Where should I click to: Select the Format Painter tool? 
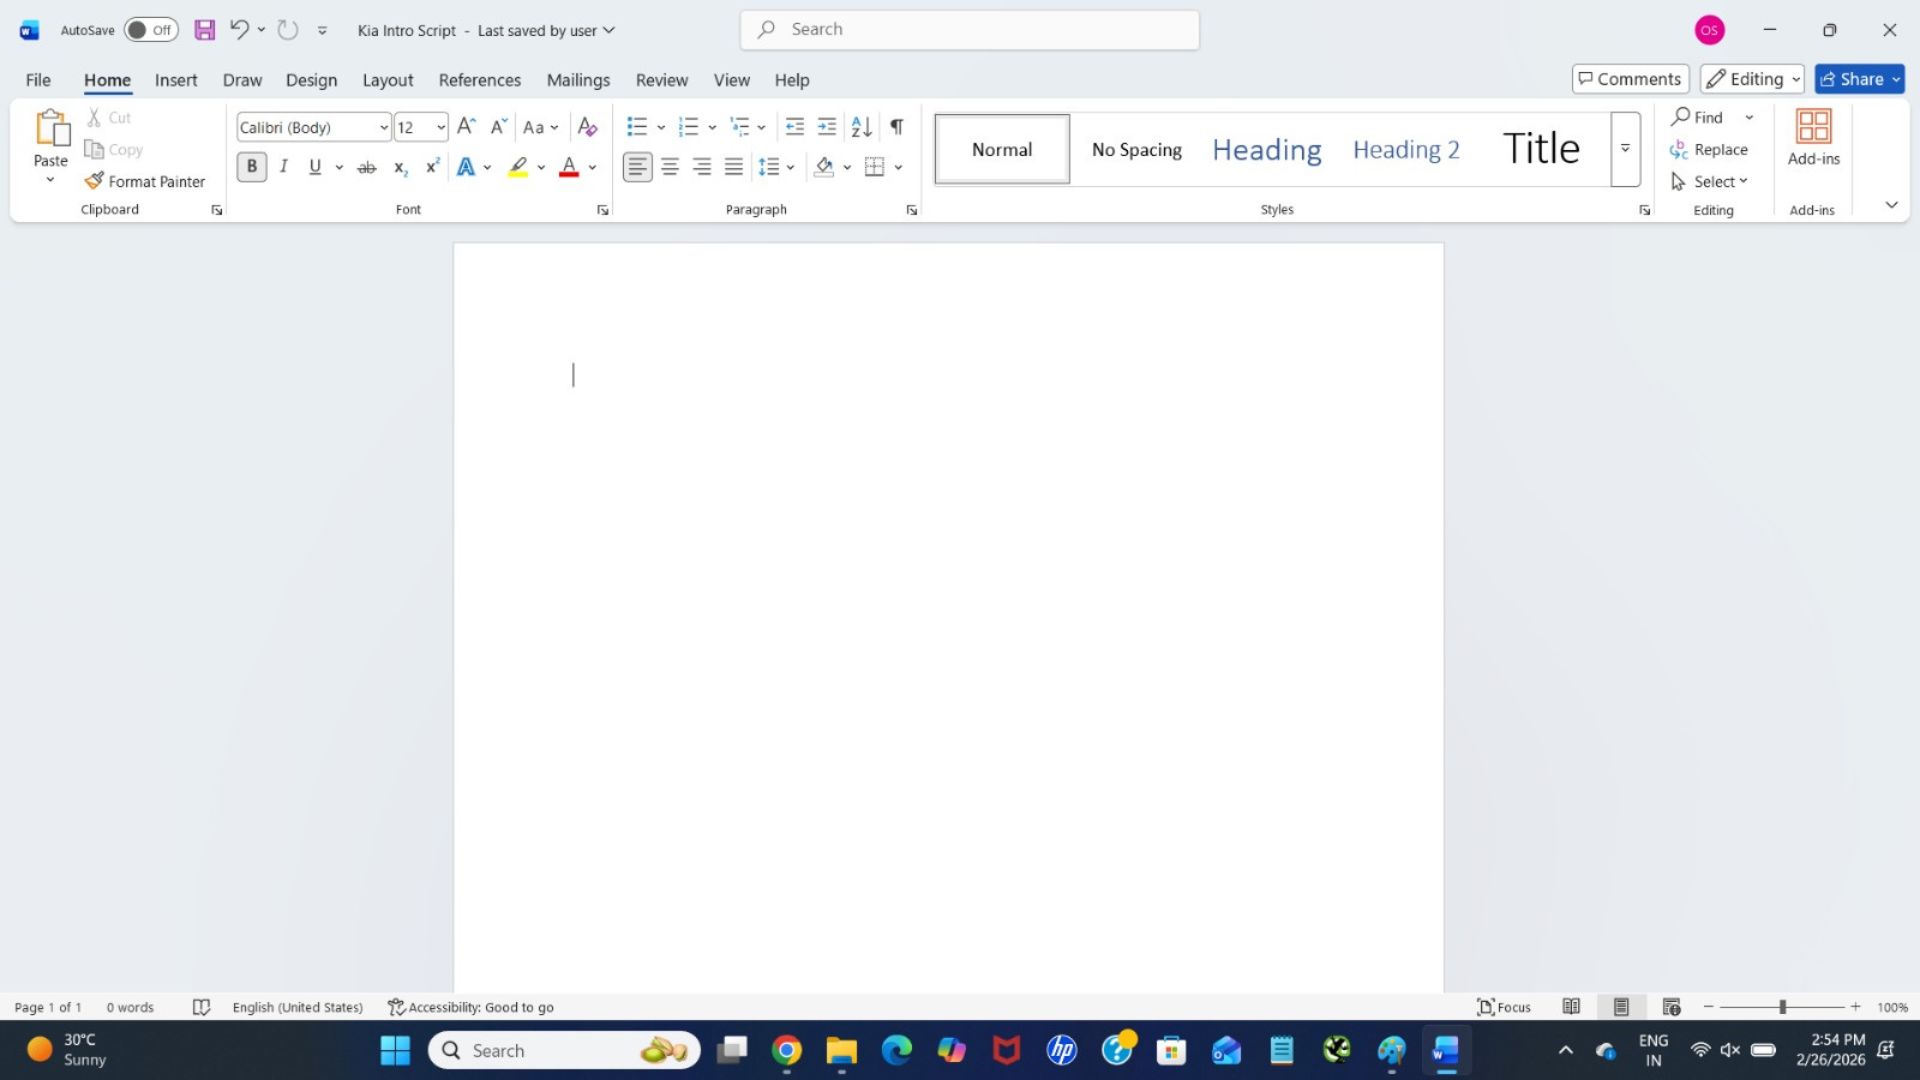tap(144, 181)
